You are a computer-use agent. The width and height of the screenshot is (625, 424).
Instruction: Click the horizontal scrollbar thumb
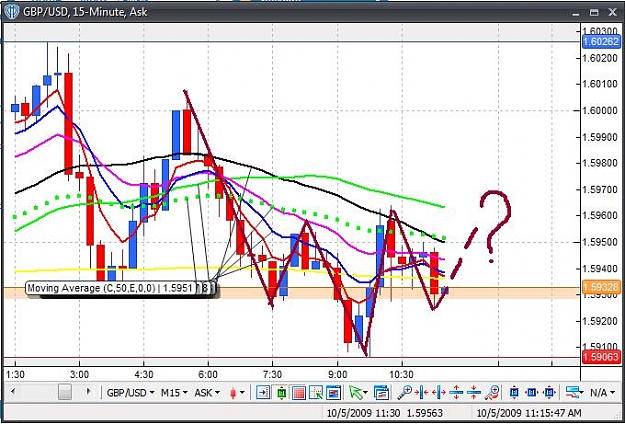[65, 392]
